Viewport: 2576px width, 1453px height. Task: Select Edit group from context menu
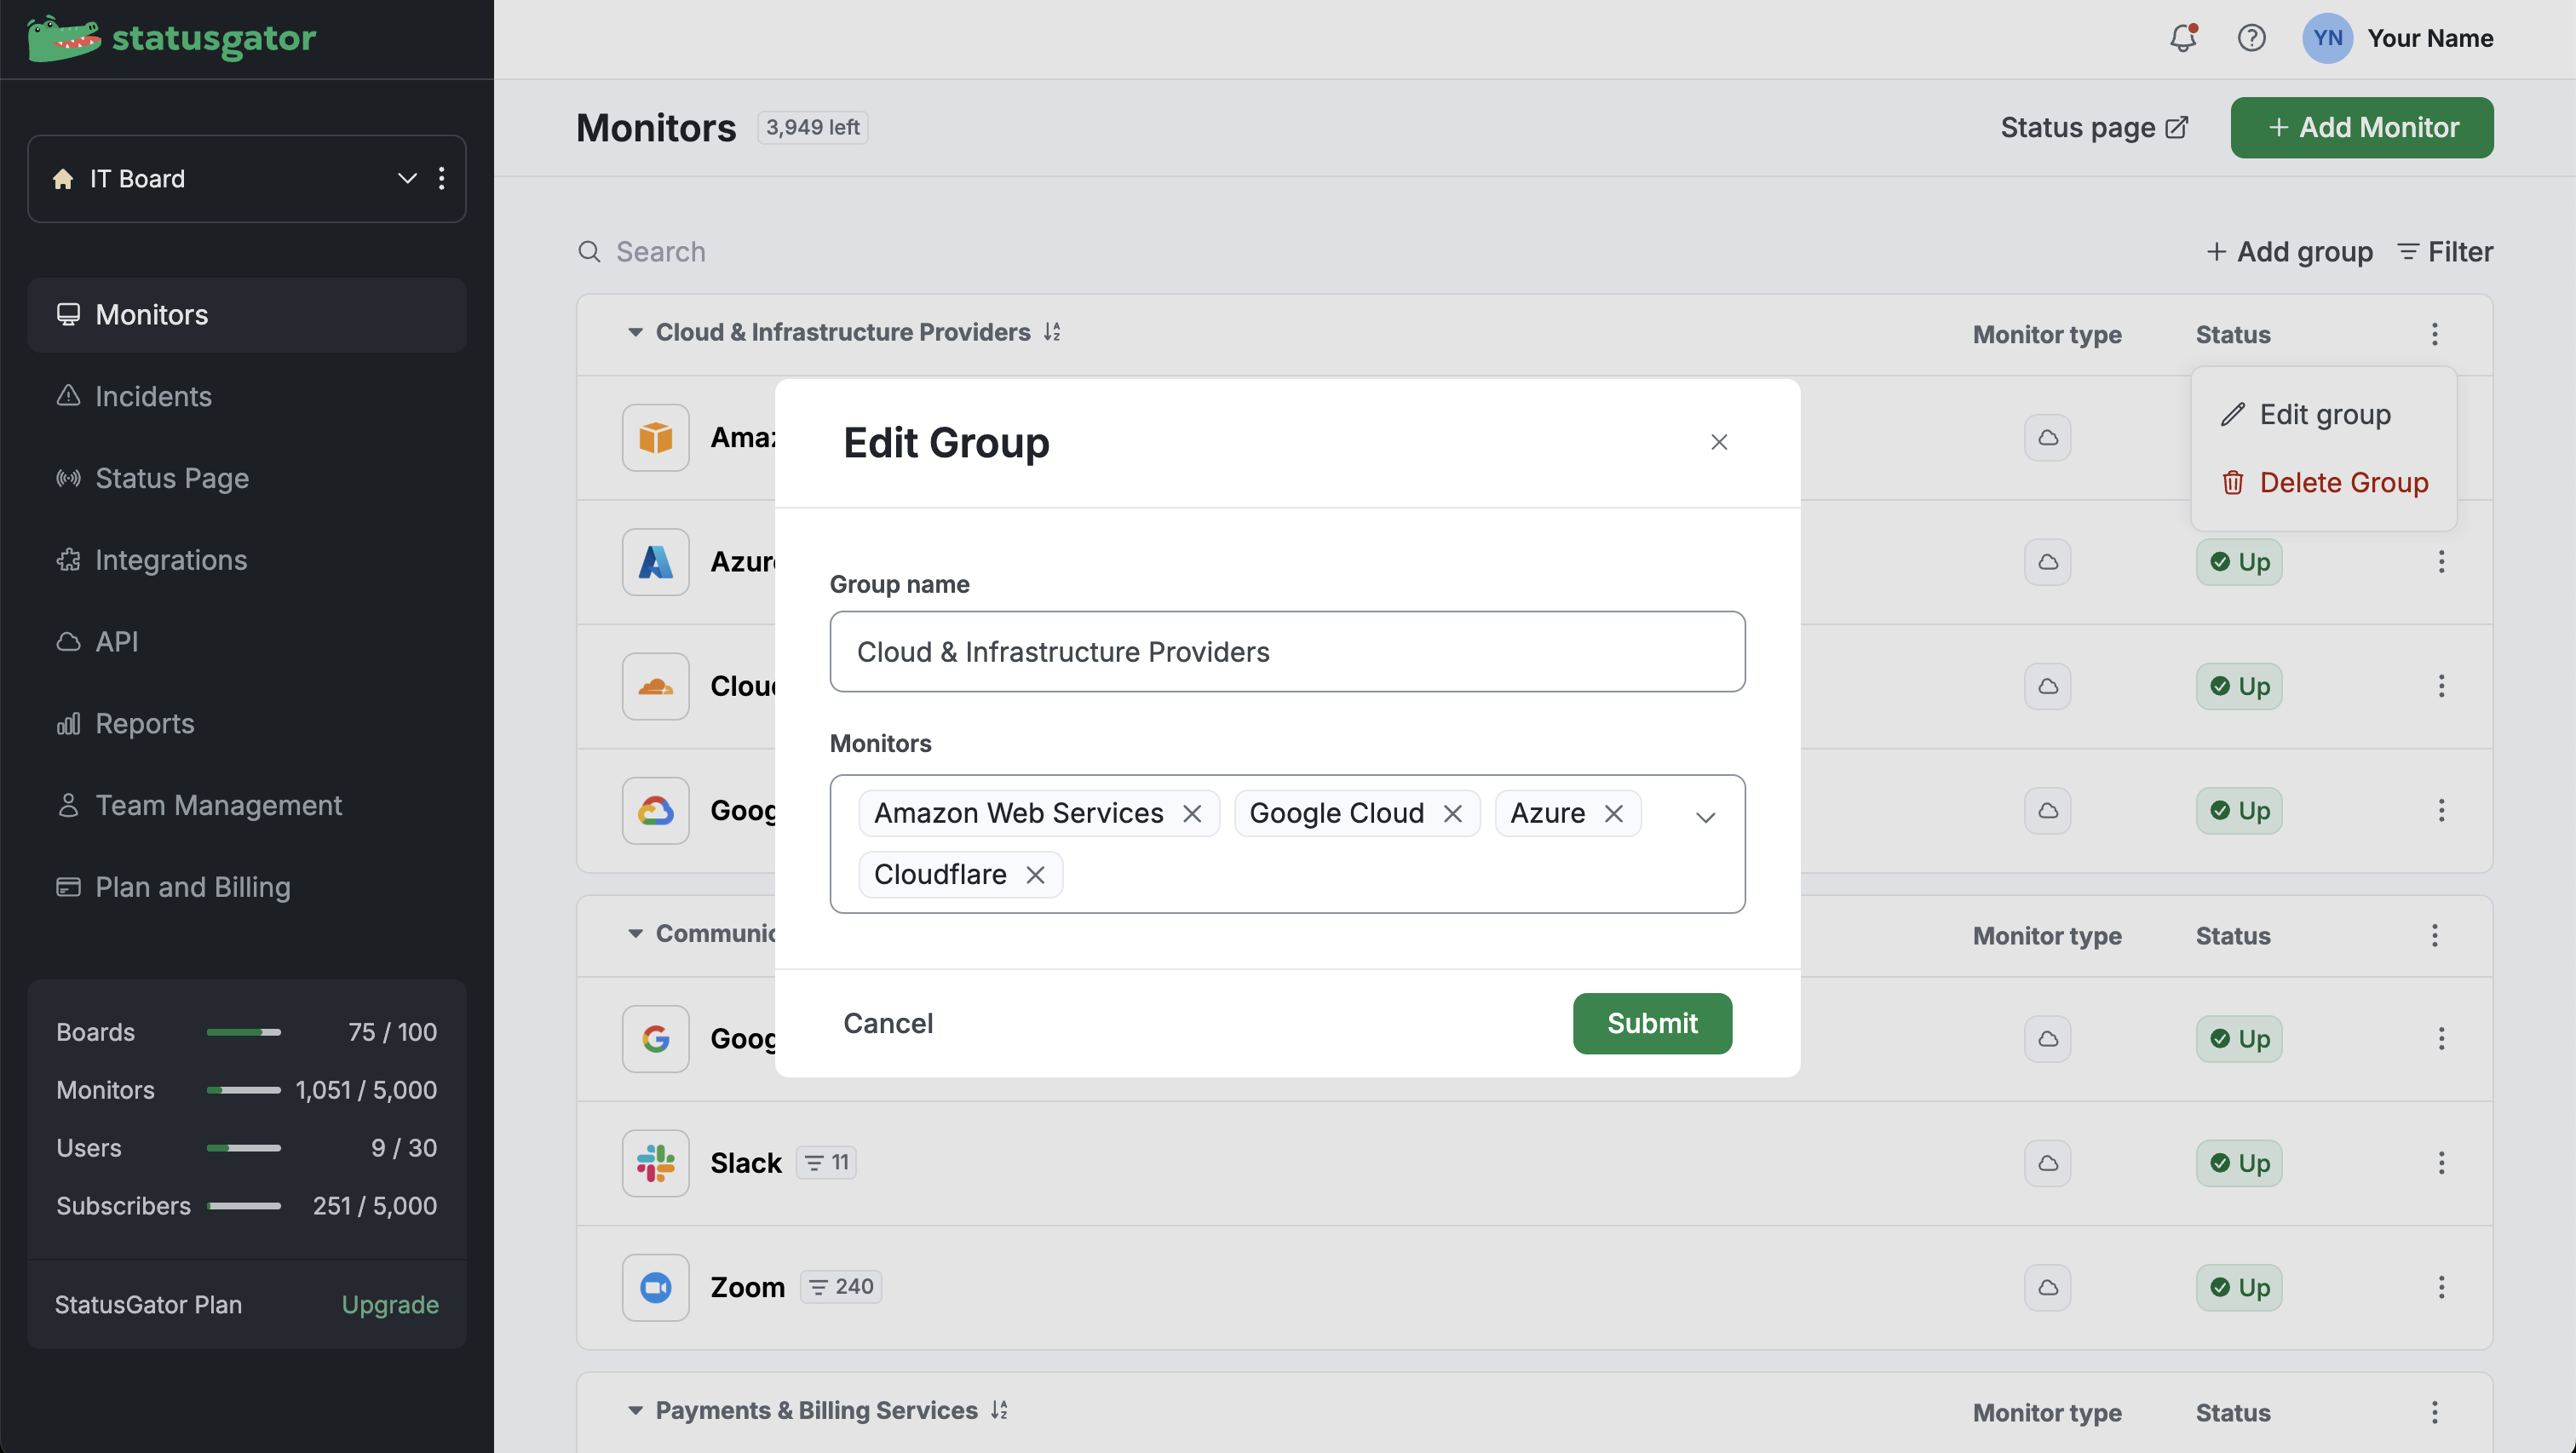2323,414
